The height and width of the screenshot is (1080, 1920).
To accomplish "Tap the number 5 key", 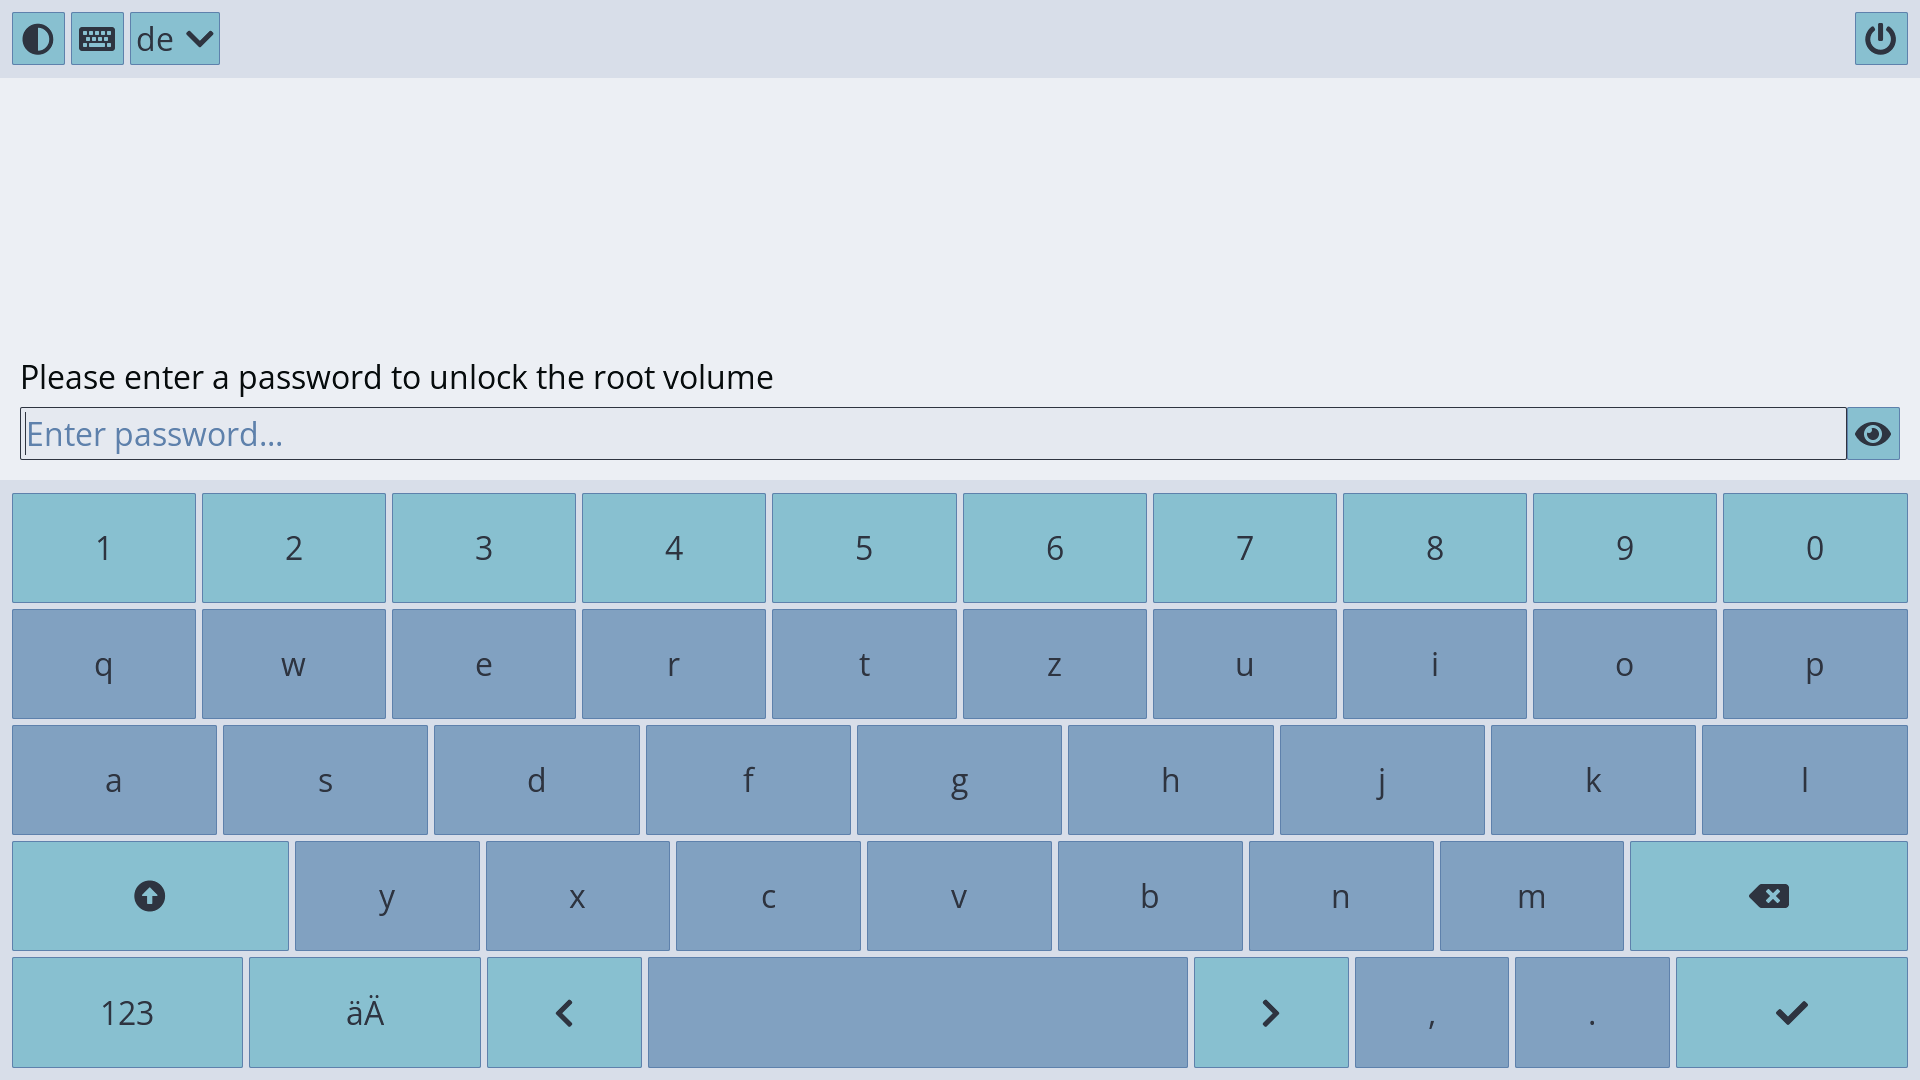I will 864,548.
